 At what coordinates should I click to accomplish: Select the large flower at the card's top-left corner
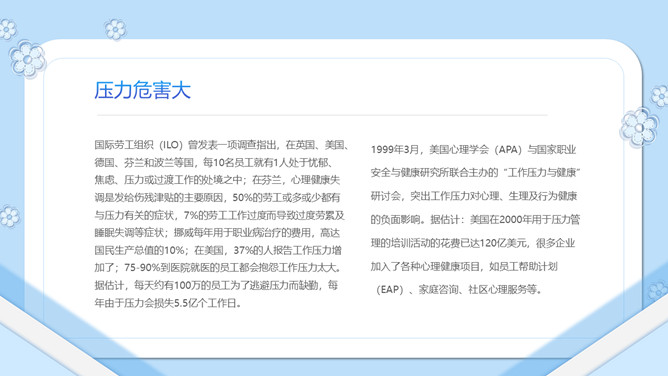(27, 60)
